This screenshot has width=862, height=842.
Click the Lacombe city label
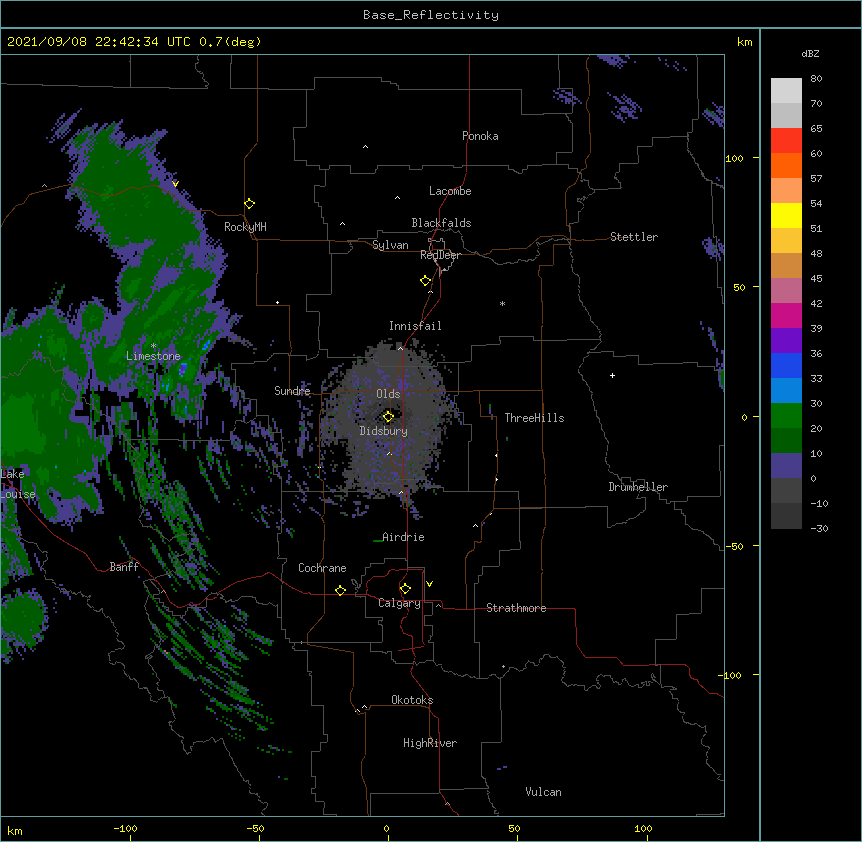(x=450, y=191)
